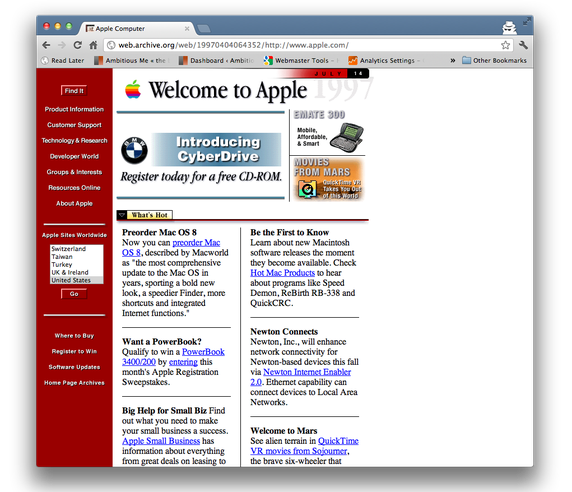This screenshot has width=572, height=492.
Task: Click the Webmaster Tools favicon
Action: click(x=268, y=61)
